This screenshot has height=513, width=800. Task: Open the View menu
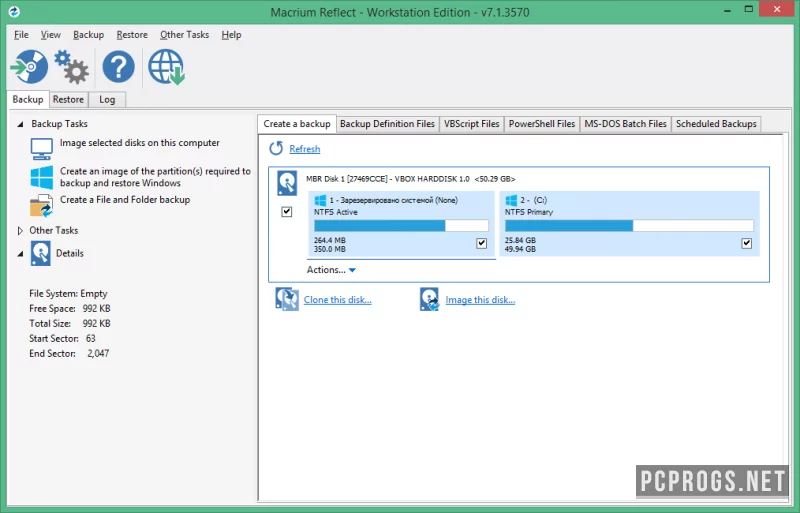point(51,35)
